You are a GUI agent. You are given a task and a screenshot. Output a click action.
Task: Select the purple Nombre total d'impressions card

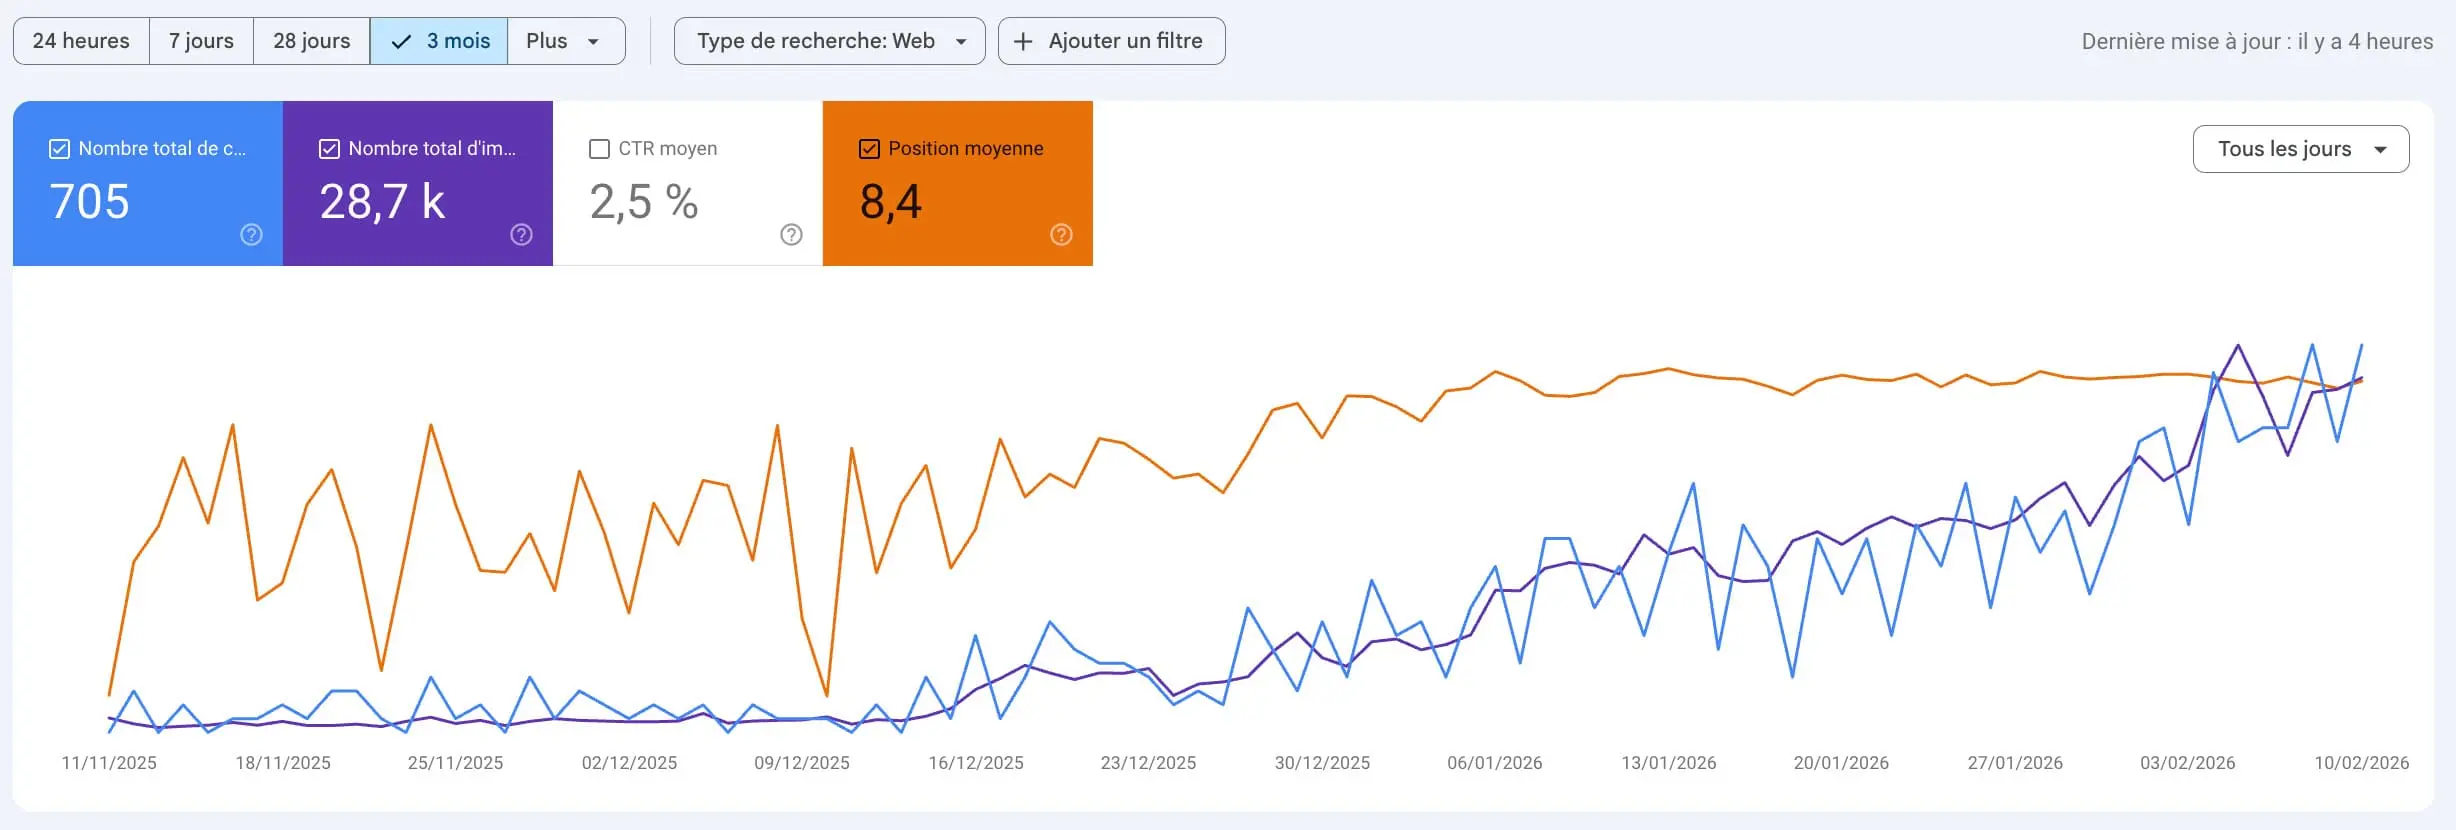418,185
